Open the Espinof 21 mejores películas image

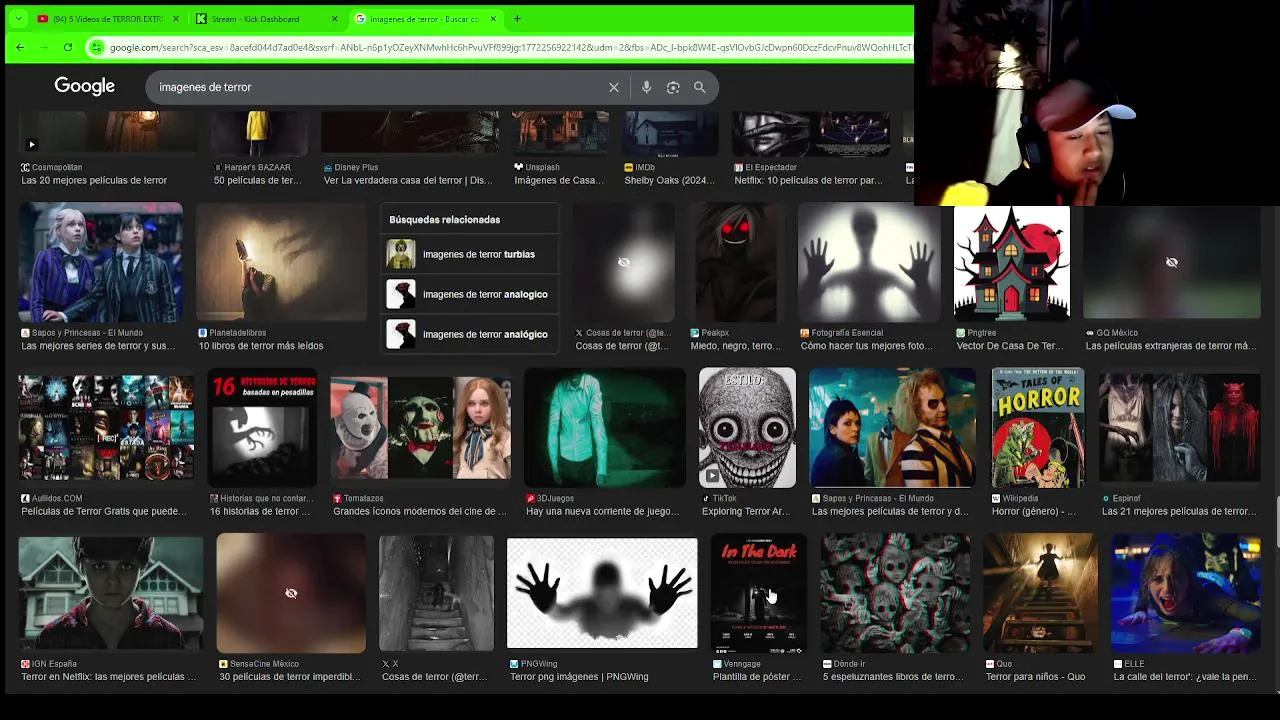[x=1180, y=427]
